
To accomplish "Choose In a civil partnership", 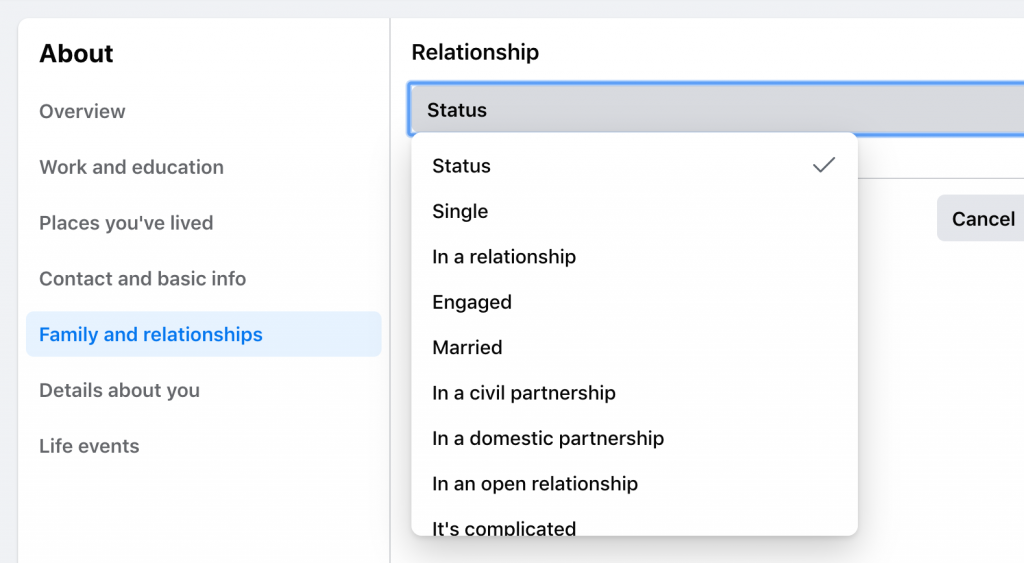I will (524, 393).
